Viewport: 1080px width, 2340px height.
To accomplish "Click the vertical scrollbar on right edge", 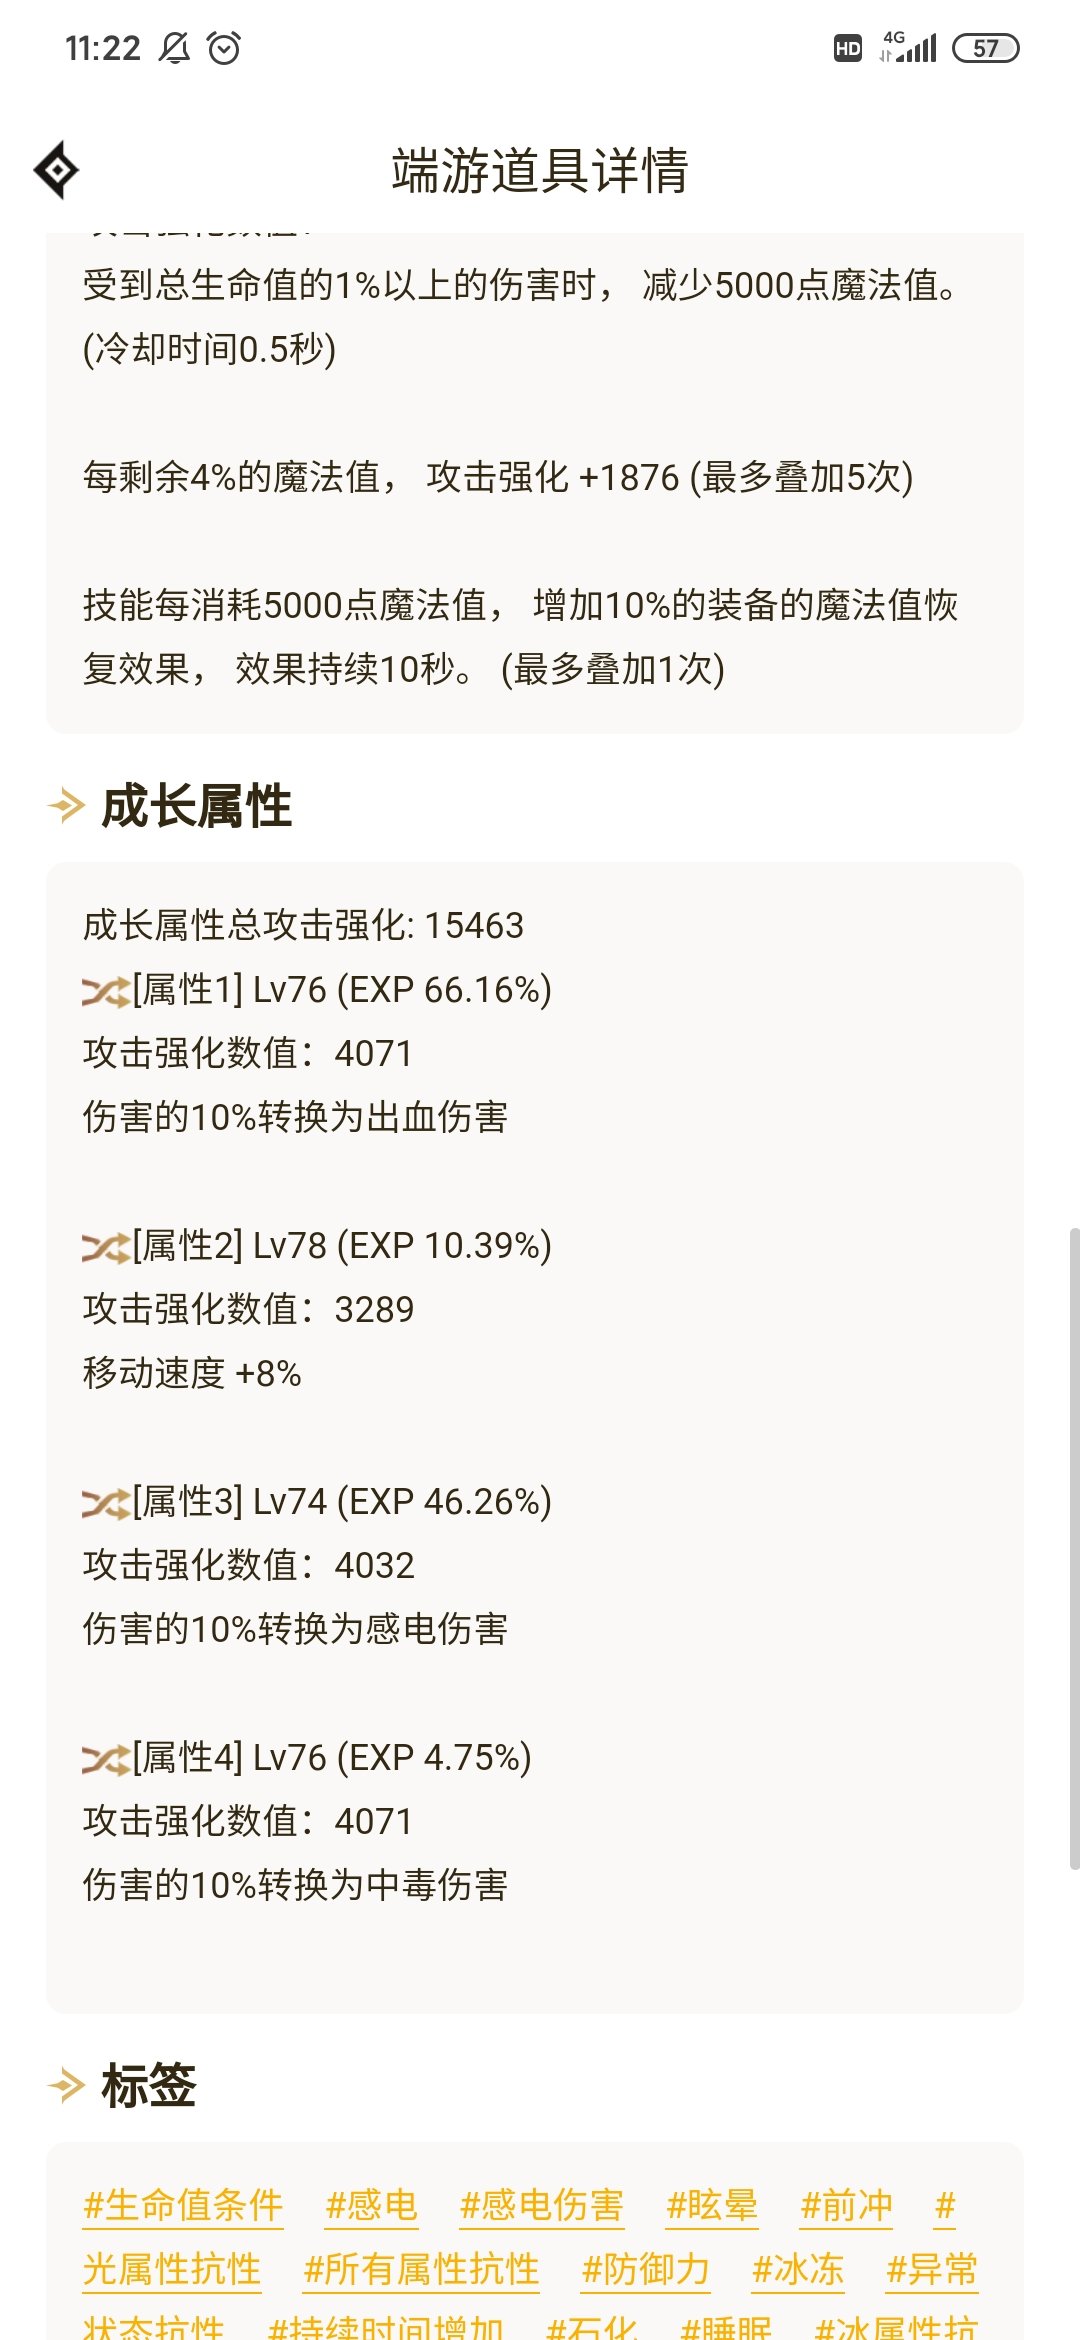I will pyautogui.click(x=1074, y=1548).
